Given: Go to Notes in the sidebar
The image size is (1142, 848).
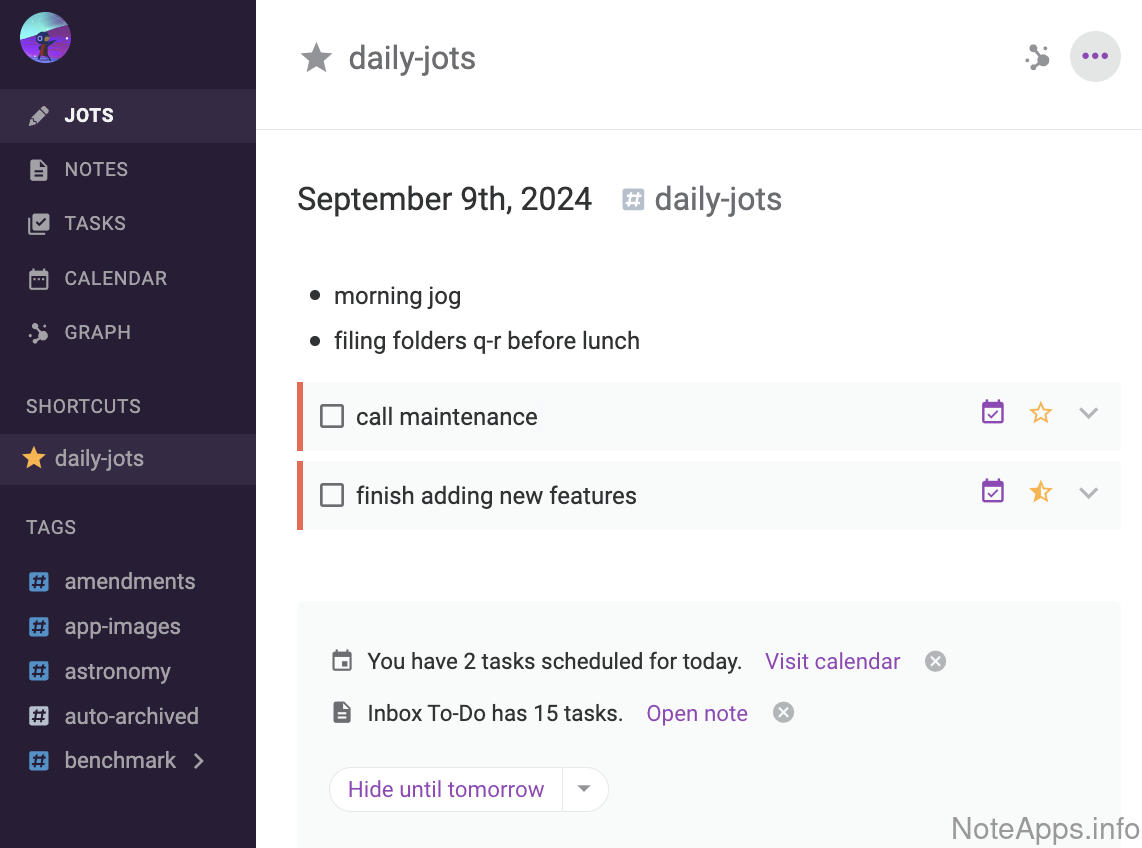Looking at the screenshot, I should [96, 170].
